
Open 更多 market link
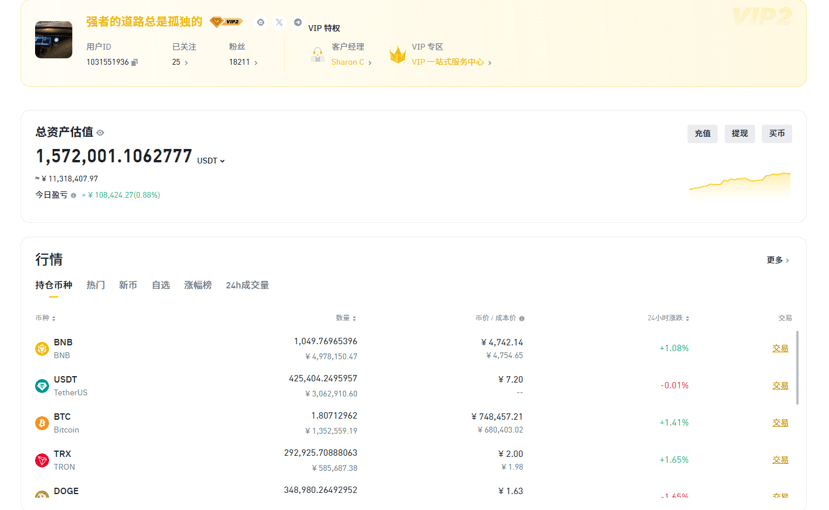click(778, 260)
